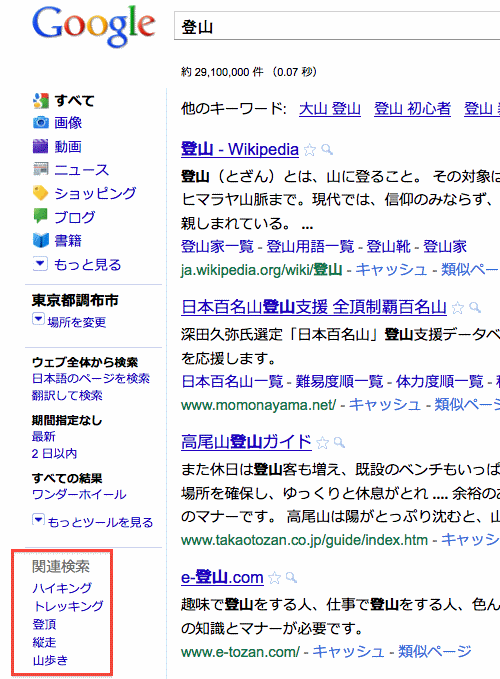Switch to ショッピング search
Image resolution: width=500 pixels, height=679 pixels.
point(95,193)
